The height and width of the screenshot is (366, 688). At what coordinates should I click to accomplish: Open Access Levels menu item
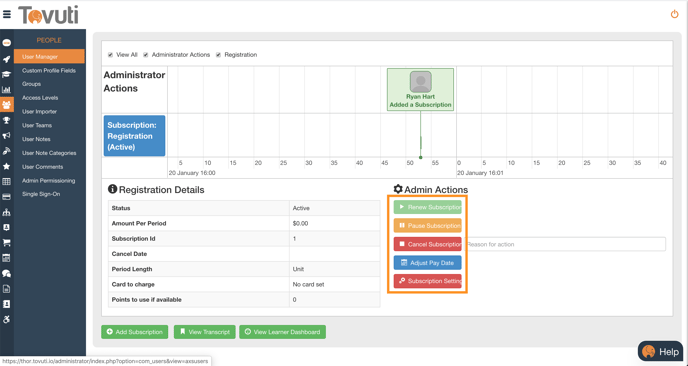pyautogui.click(x=40, y=98)
